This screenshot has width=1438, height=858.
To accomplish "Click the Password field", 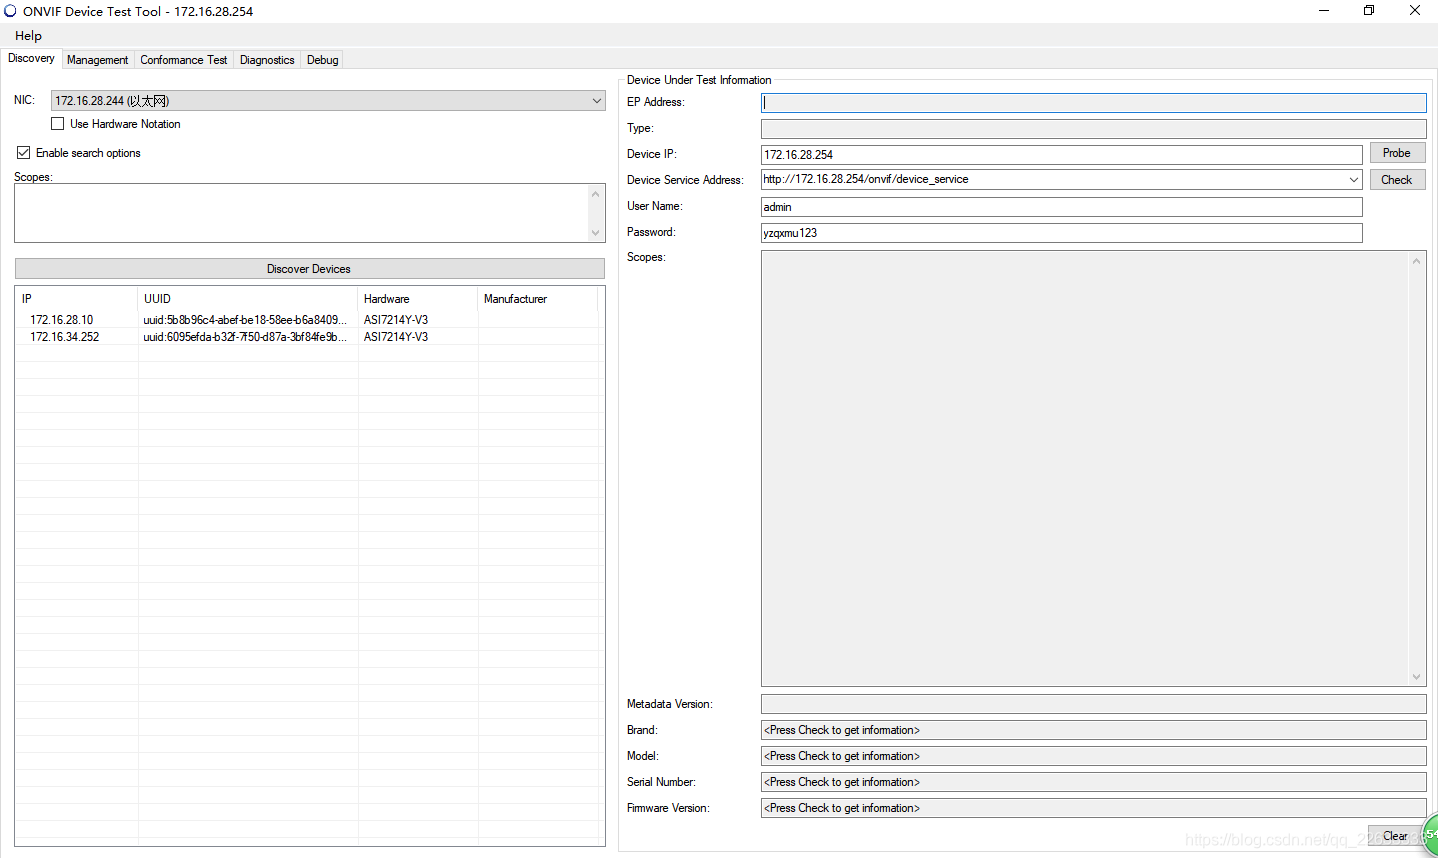I will tap(1061, 233).
